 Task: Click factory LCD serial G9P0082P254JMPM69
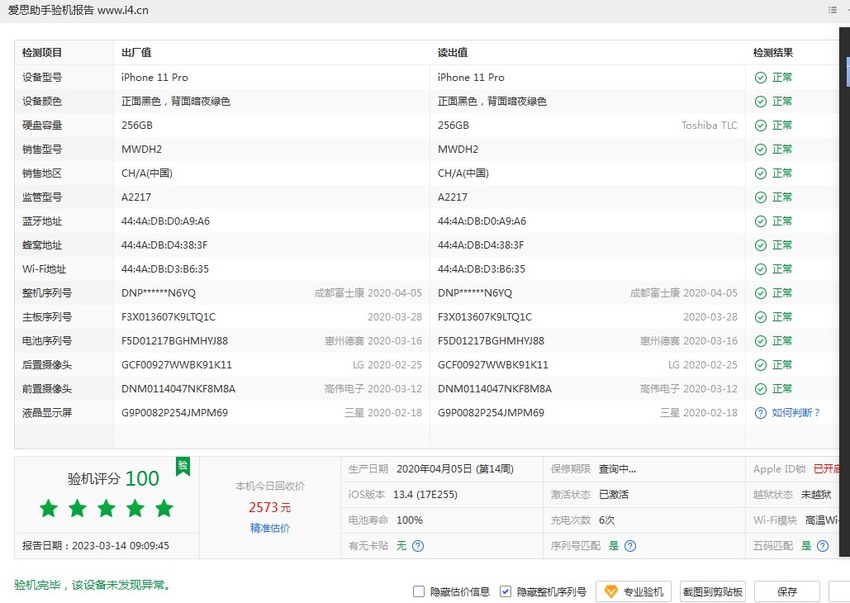click(175, 413)
